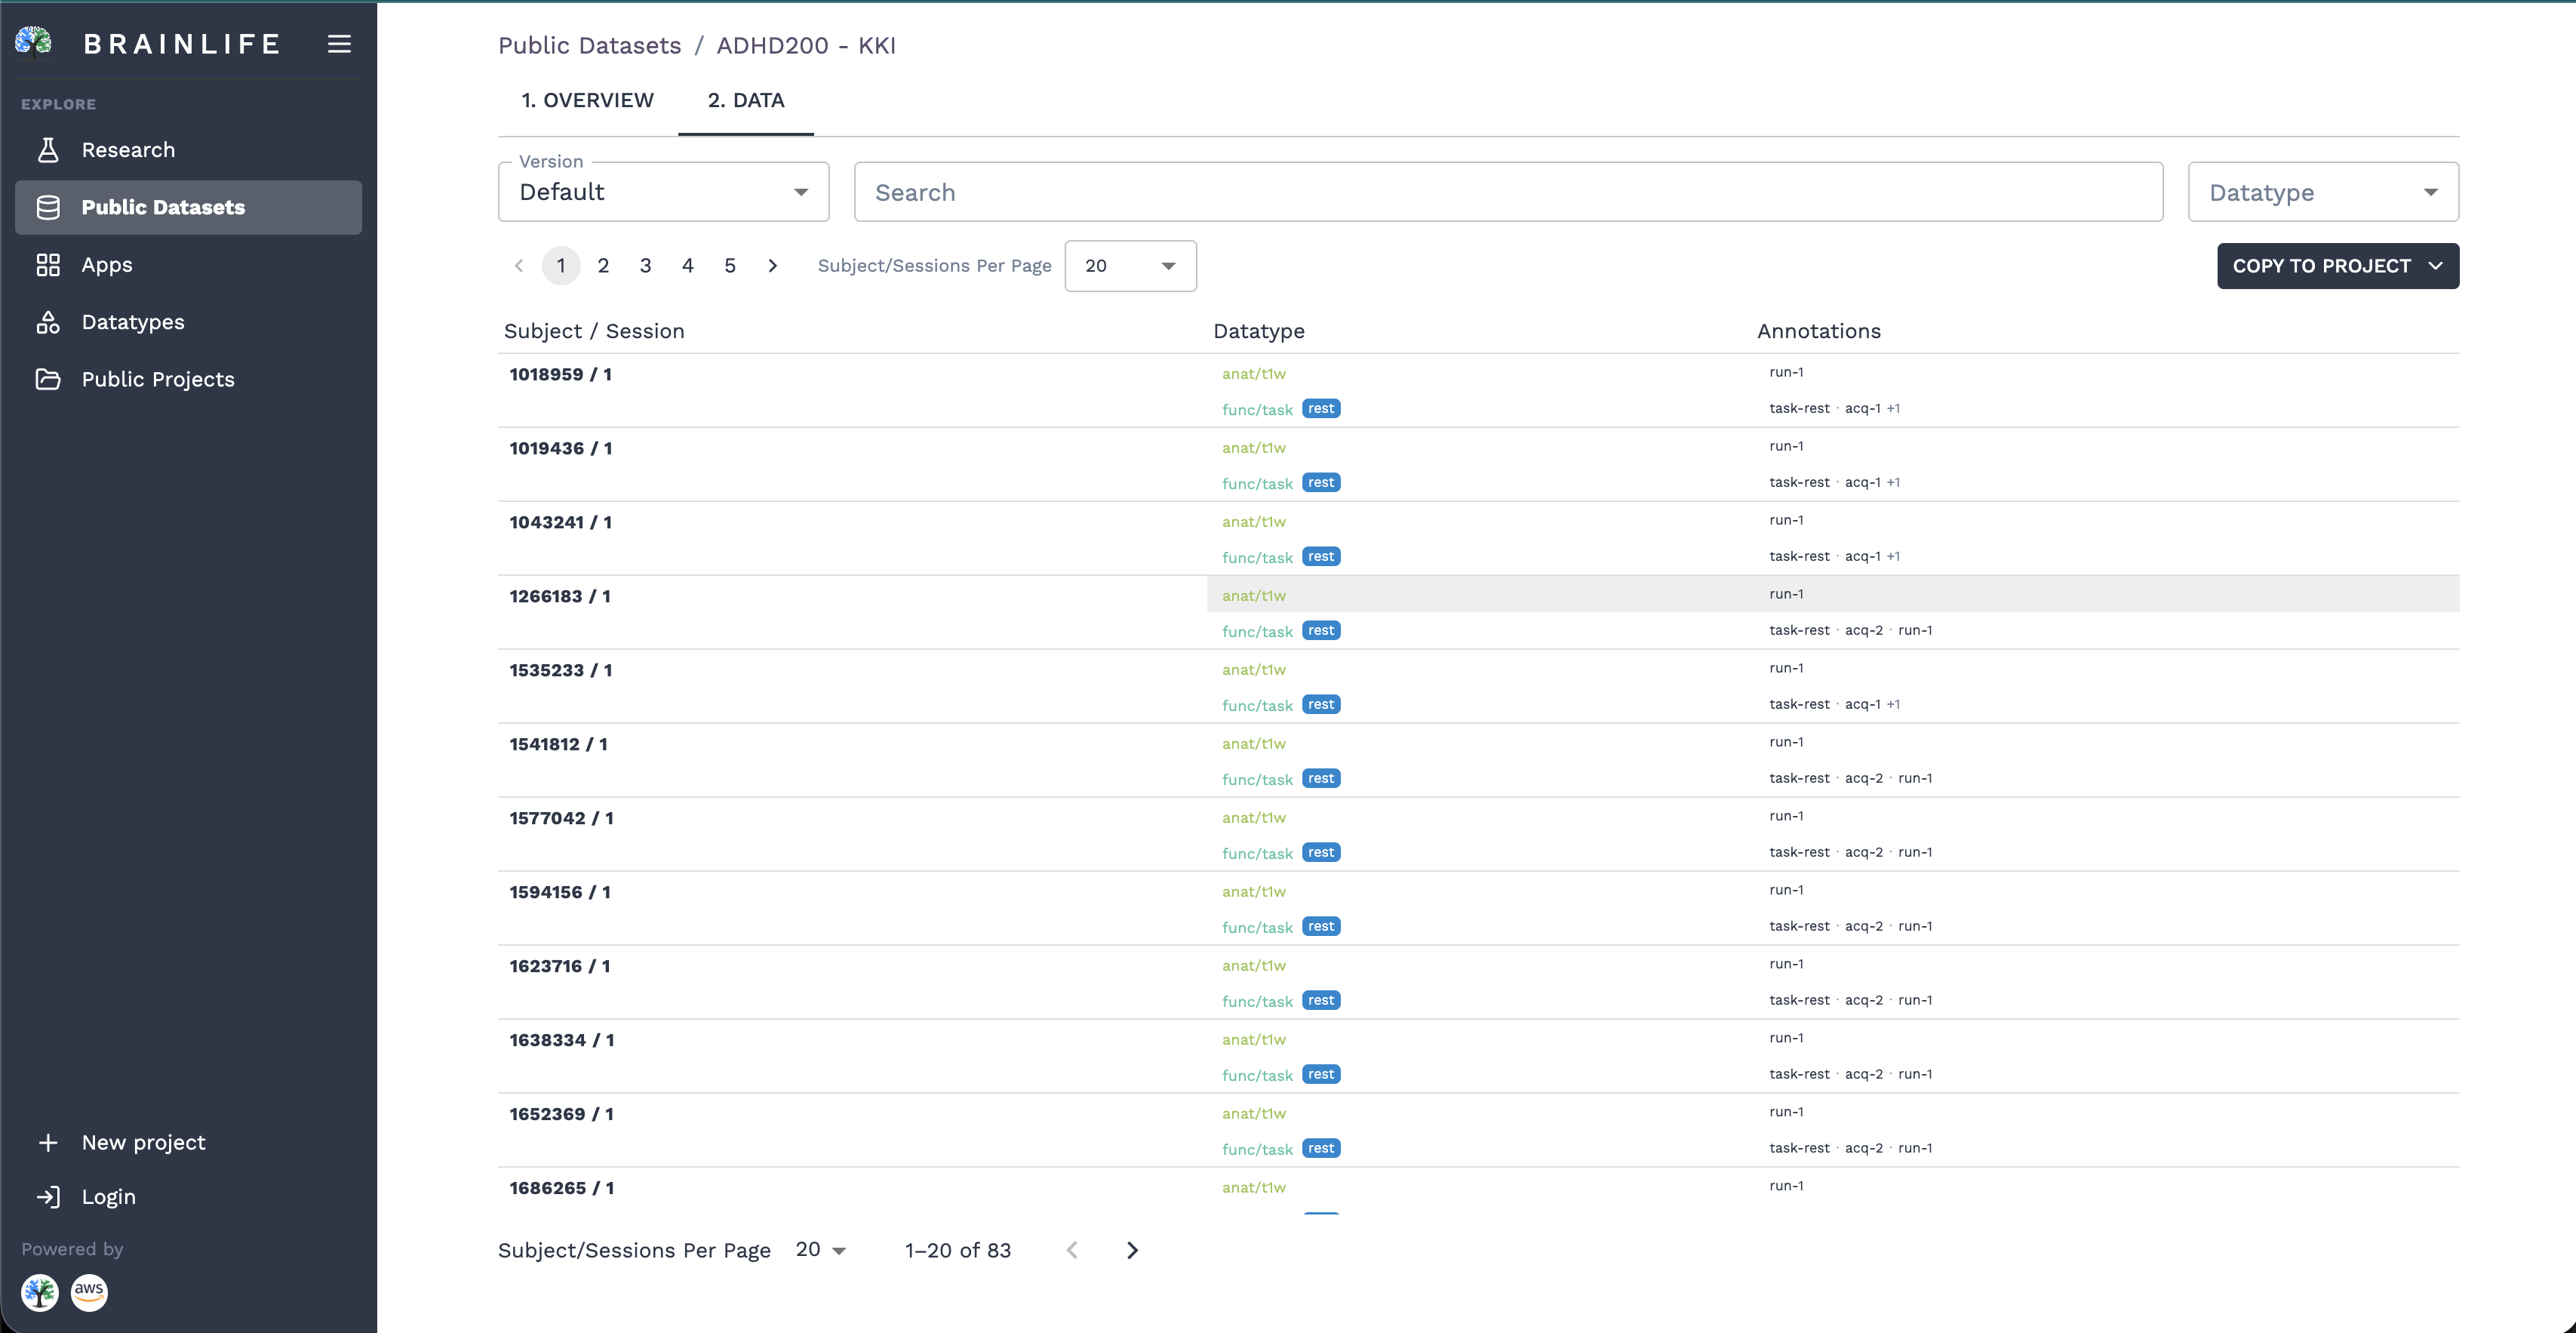Click the Brainlife logo icon
The height and width of the screenshot is (1333, 2576).
click(x=34, y=43)
